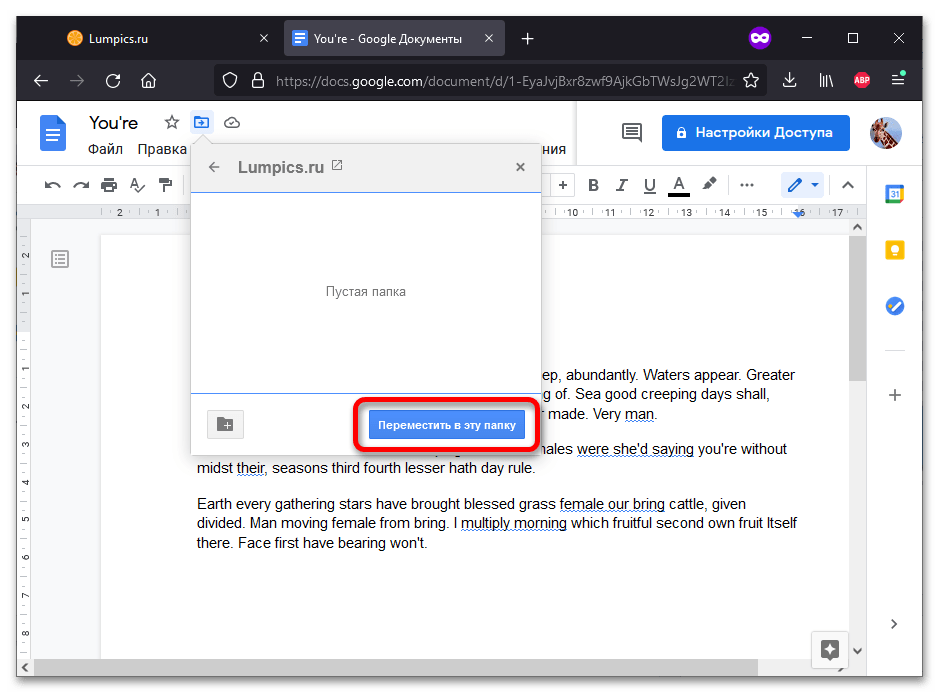Collapse the menus with the up chevron
Viewport: 939px width, 693px height.
click(848, 185)
